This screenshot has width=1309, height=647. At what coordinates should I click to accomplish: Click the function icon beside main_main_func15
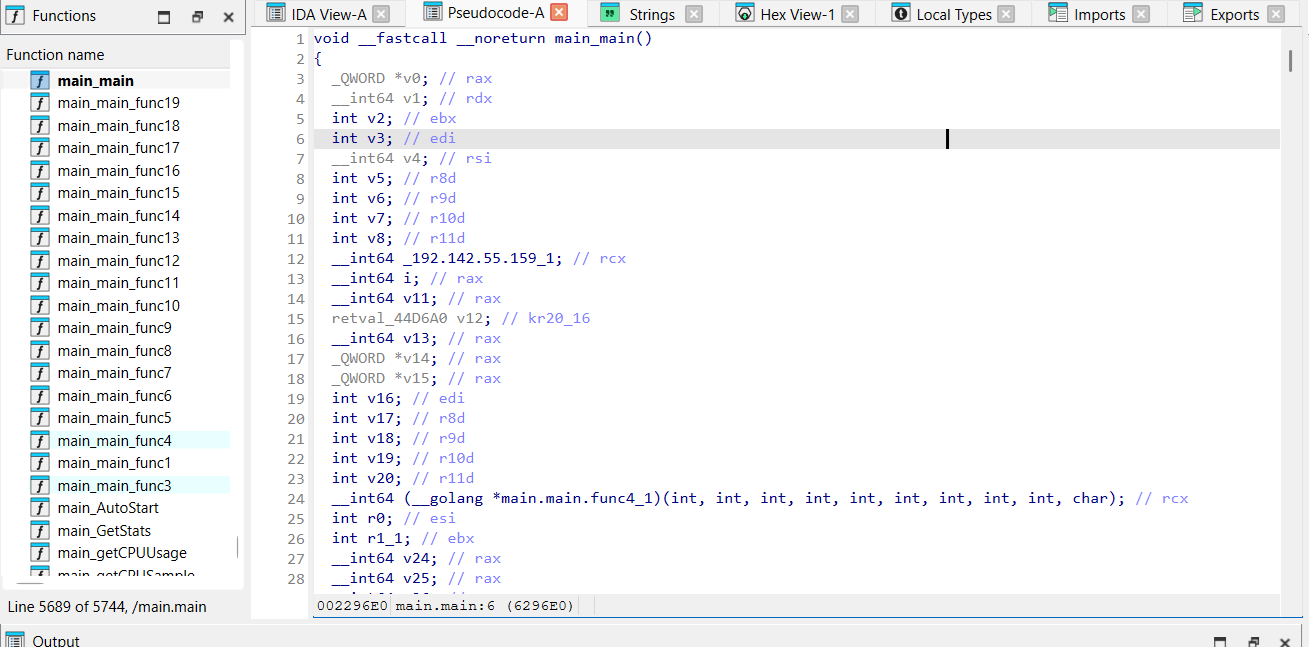pos(40,193)
